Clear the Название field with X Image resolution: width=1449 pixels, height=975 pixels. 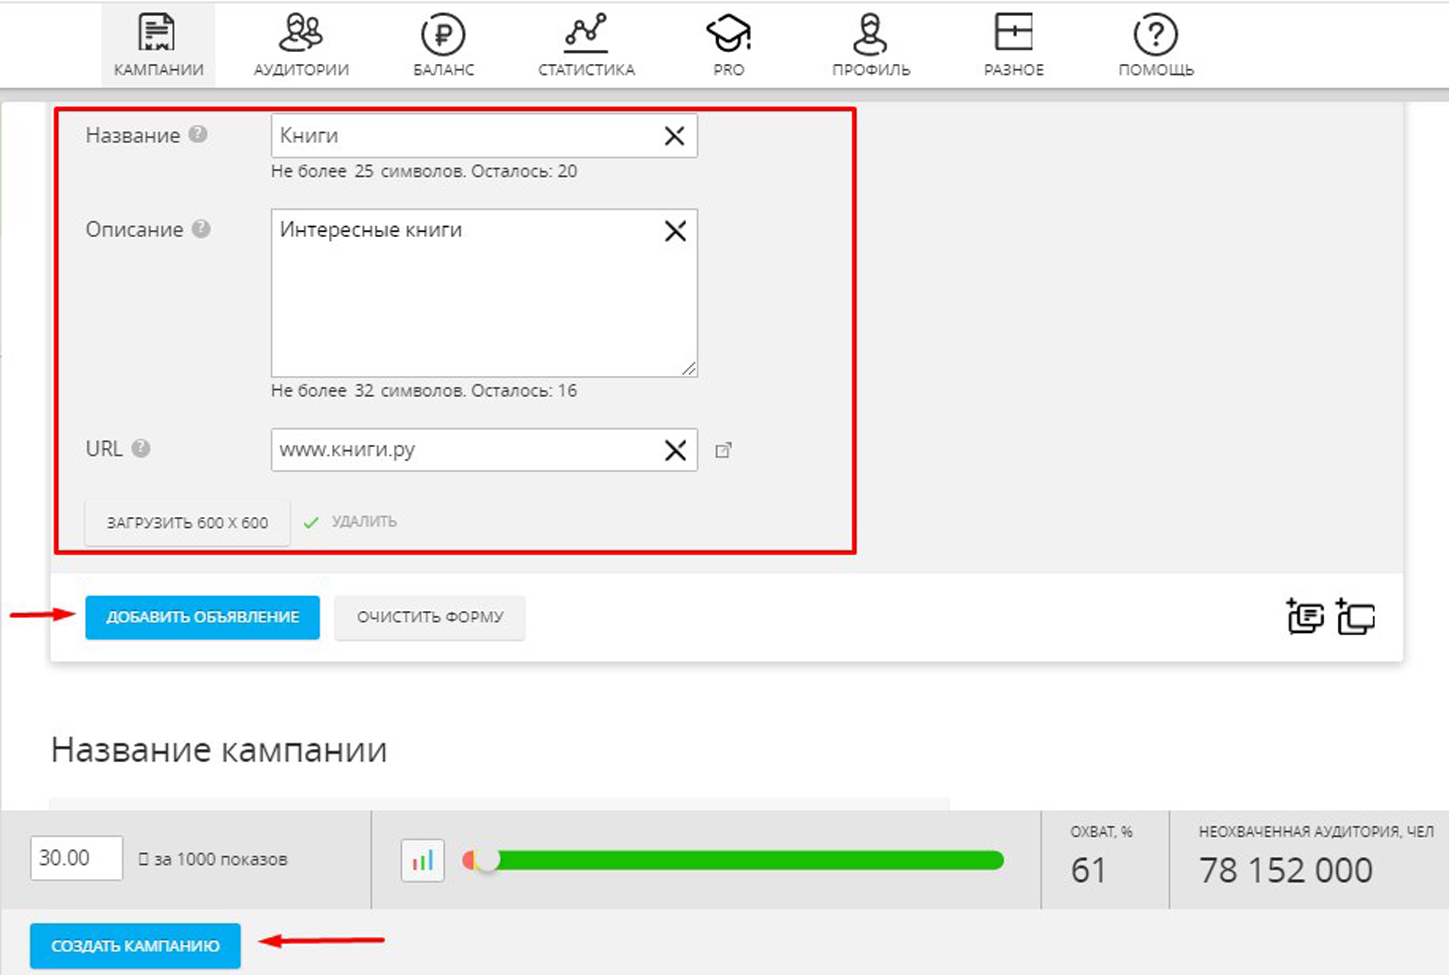[x=674, y=136]
